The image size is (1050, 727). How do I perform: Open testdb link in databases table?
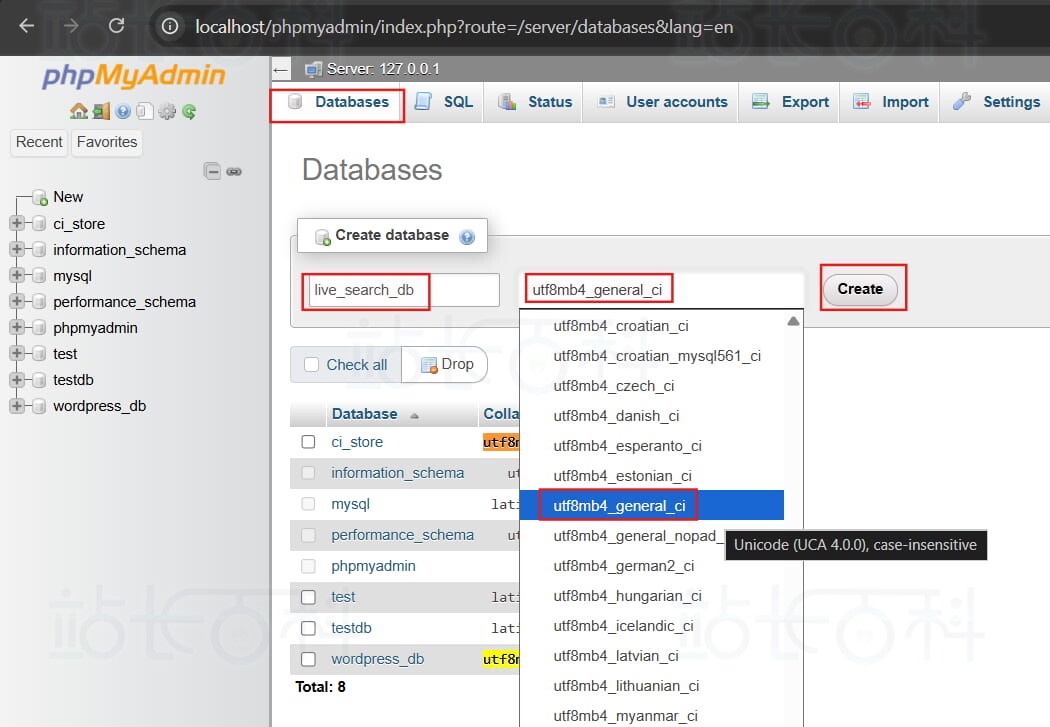pos(351,628)
